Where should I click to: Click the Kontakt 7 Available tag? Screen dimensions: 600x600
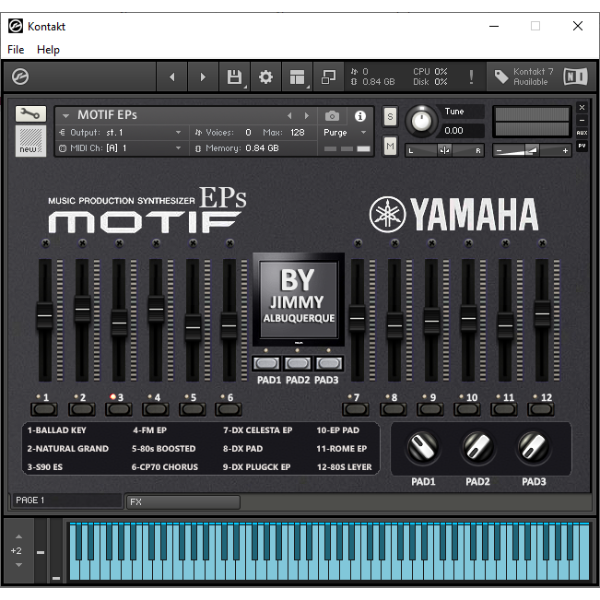coord(523,77)
